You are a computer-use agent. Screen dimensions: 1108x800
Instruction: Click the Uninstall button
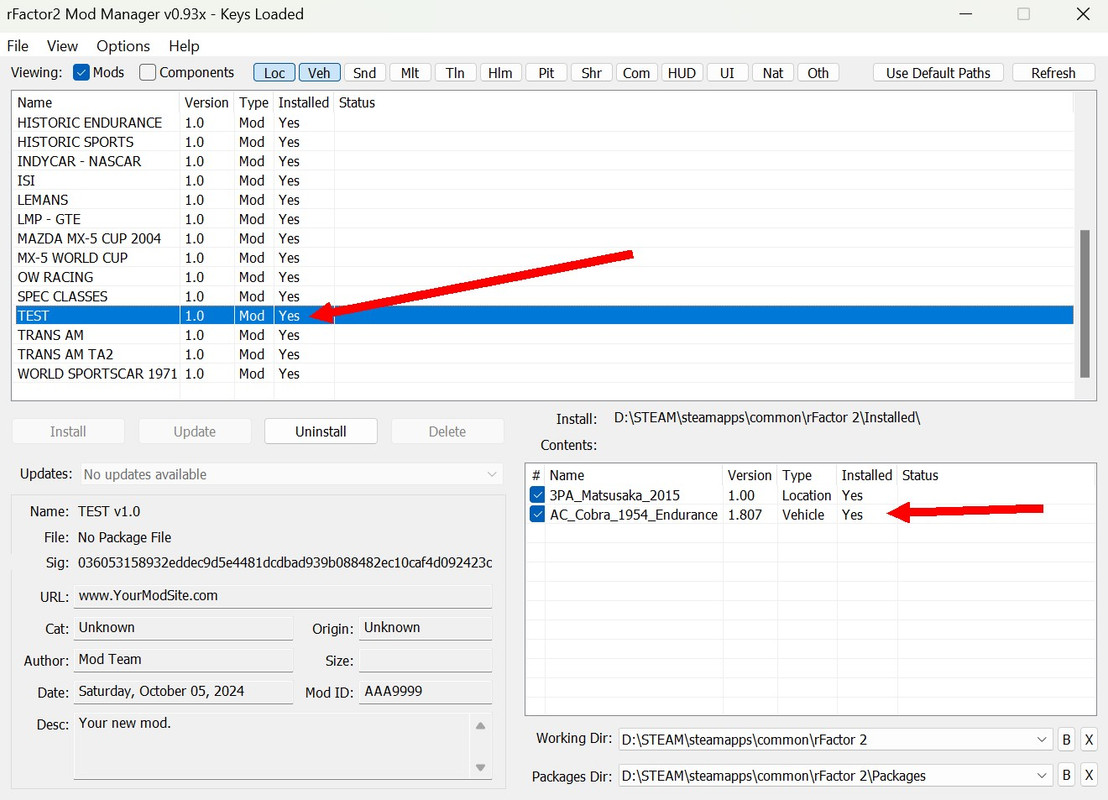pos(321,431)
